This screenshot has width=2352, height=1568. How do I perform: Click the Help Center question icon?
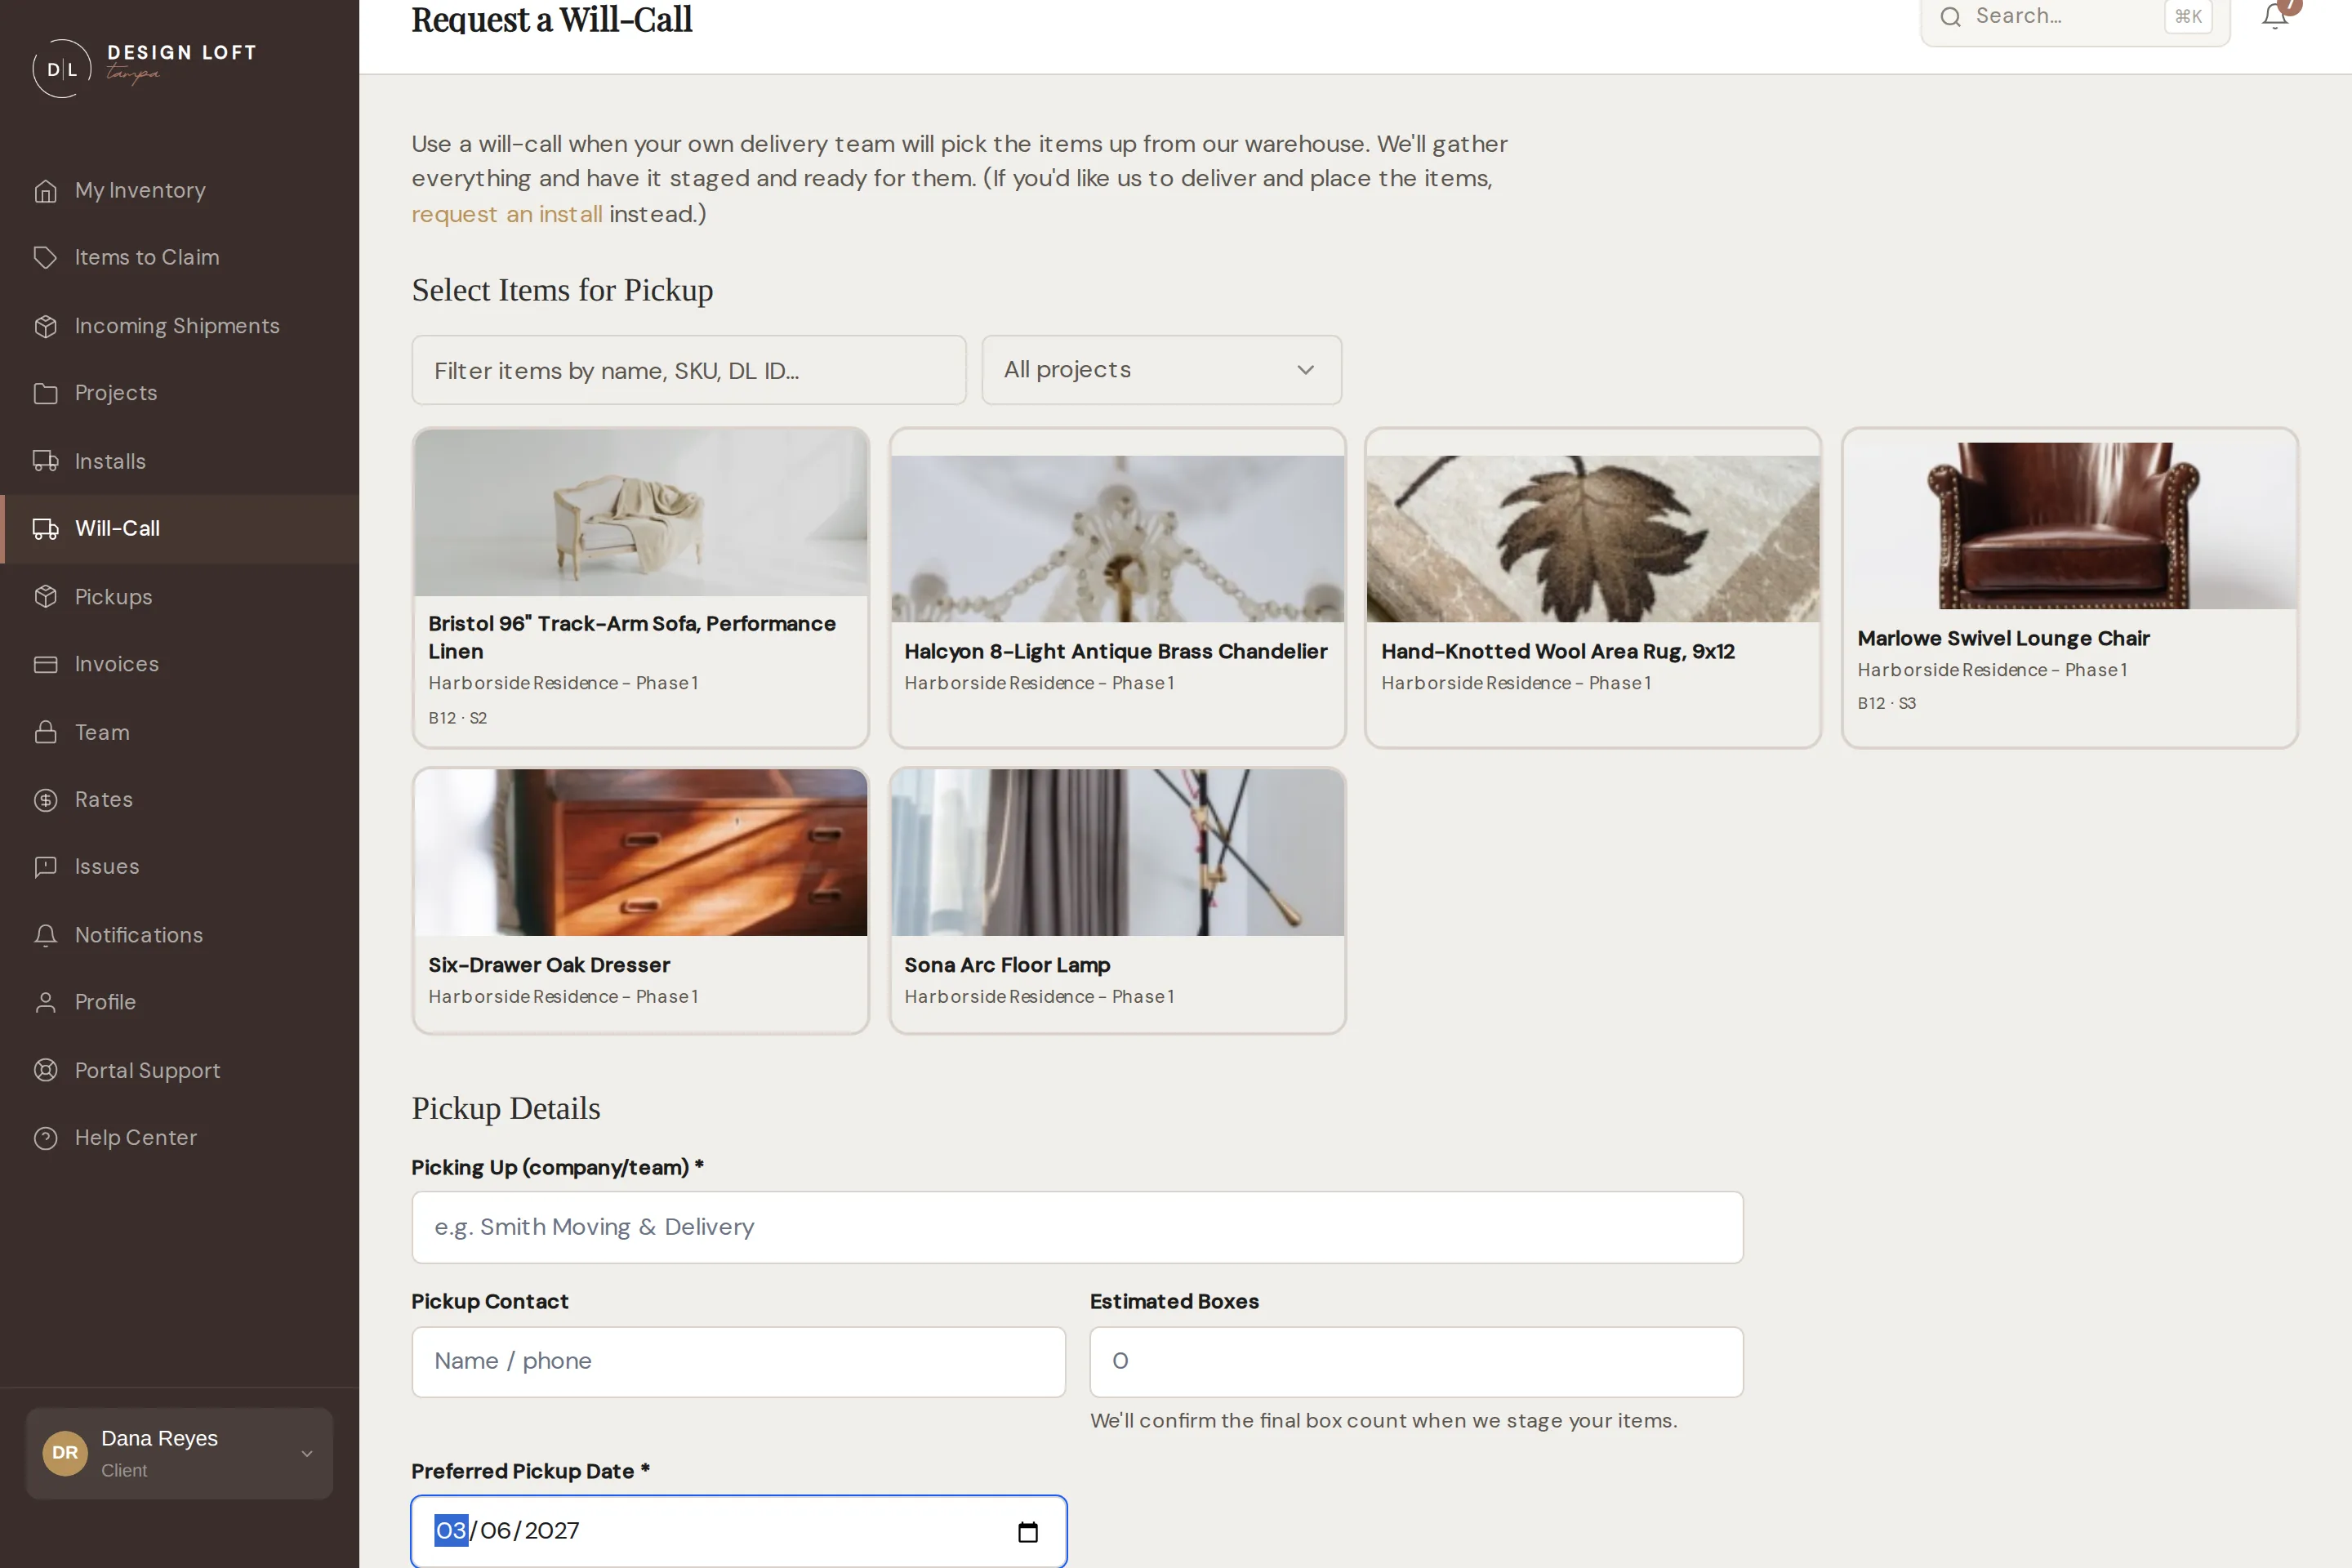[45, 1138]
